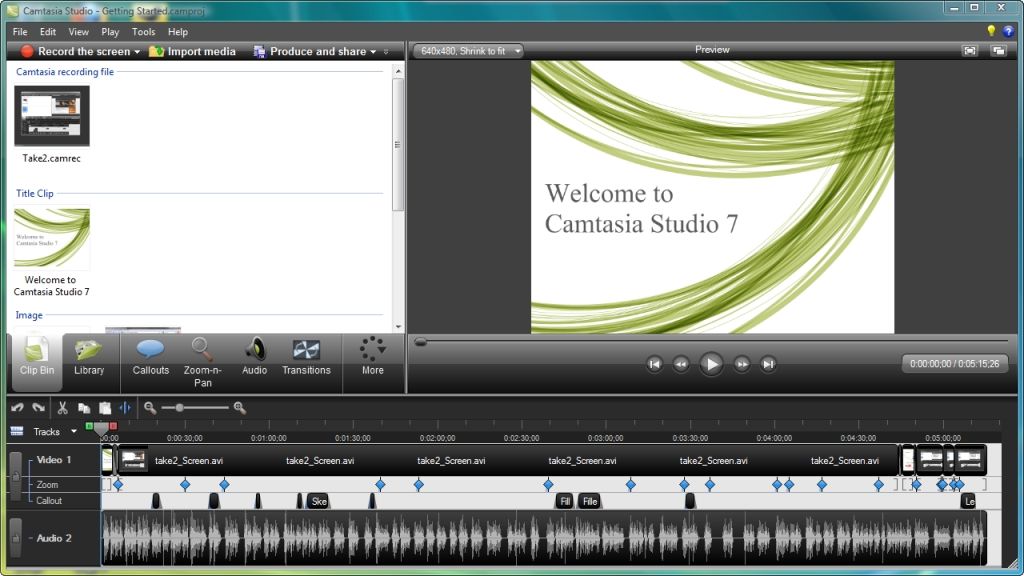This screenshot has height=576, width=1024.
Task: Open the 640x480 Shrink to fit dropdown
Action: click(x=468, y=51)
